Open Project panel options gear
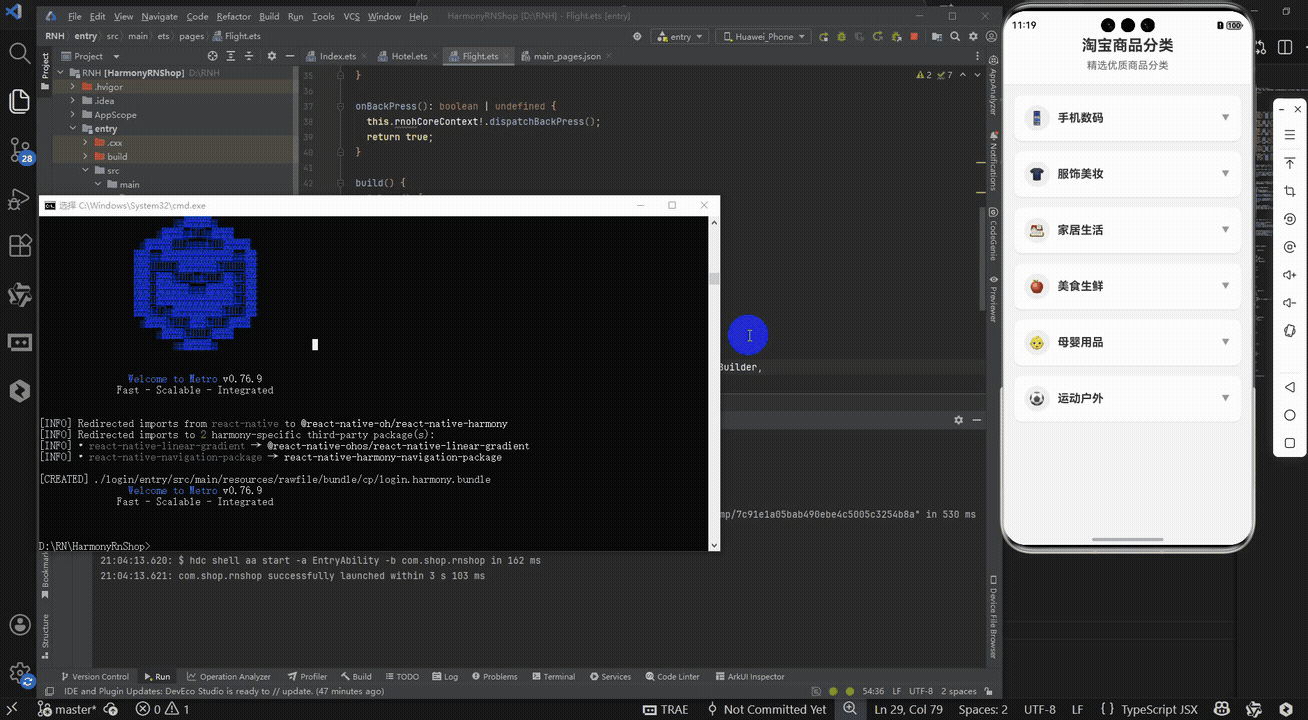The width and height of the screenshot is (1308, 720). tap(270, 56)
